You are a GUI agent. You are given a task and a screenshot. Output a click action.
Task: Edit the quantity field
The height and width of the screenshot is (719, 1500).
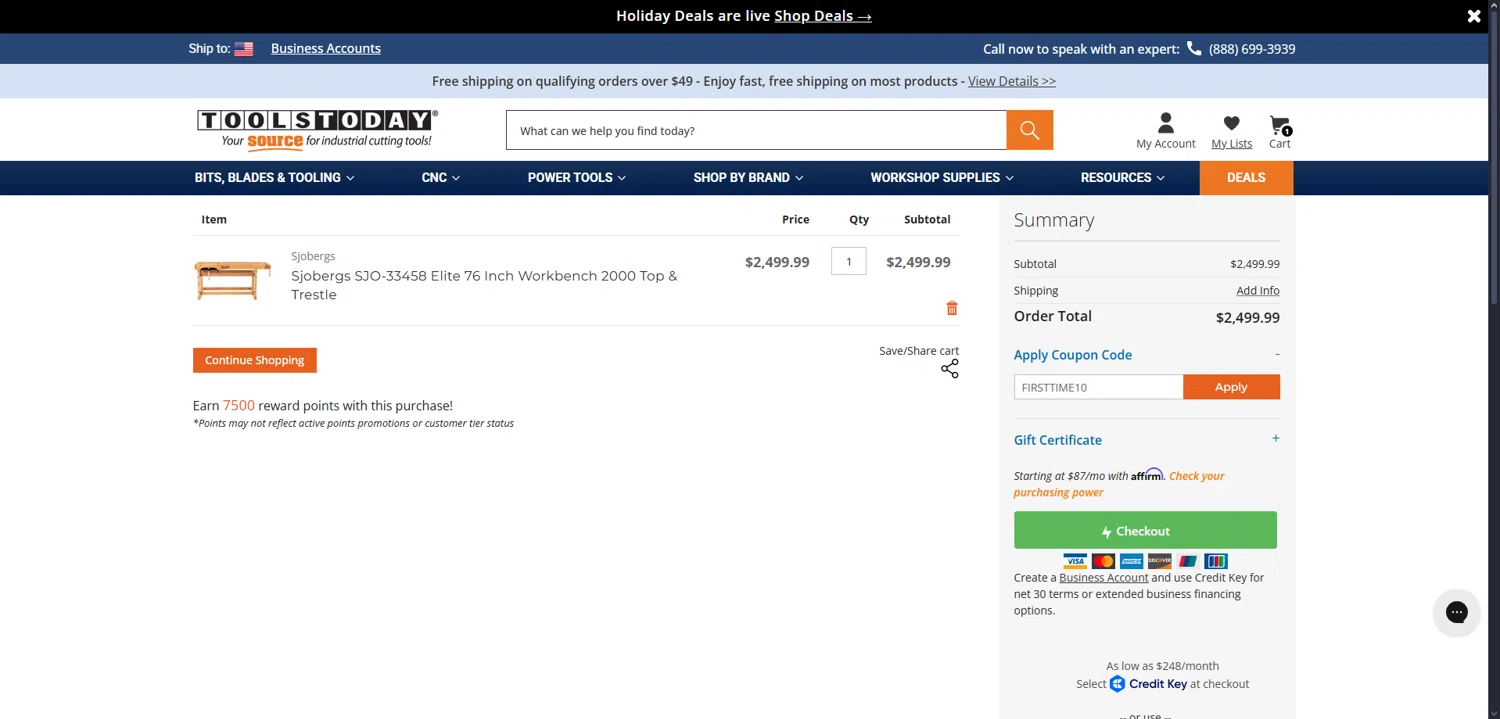[x=849, y=262]
